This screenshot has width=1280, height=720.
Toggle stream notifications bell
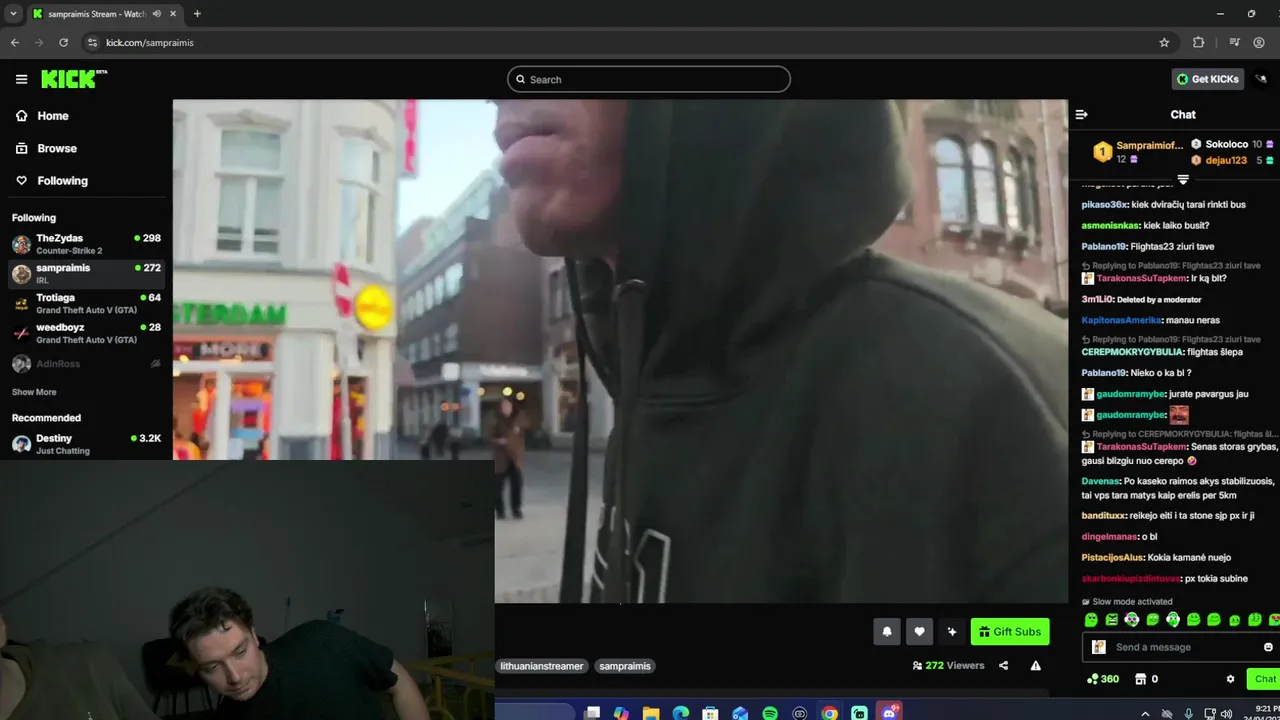(x=886, y=632)
